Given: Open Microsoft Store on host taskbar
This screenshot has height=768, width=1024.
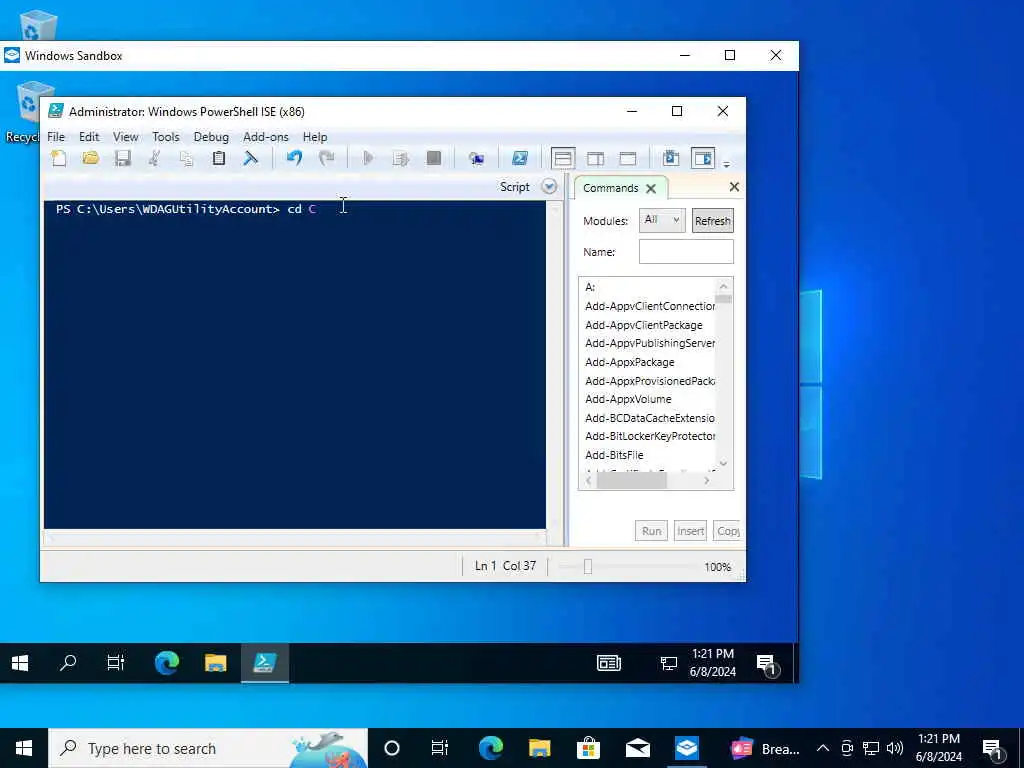Looking at the screenshot, I should click(x=588, y=748).
